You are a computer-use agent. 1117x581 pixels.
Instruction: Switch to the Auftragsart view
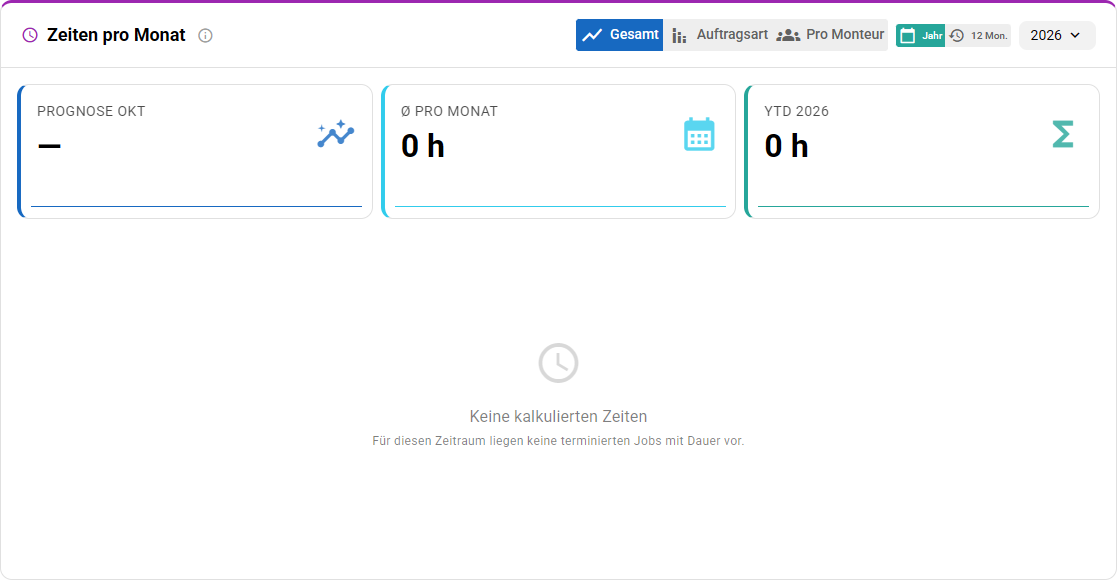point(720,35)
